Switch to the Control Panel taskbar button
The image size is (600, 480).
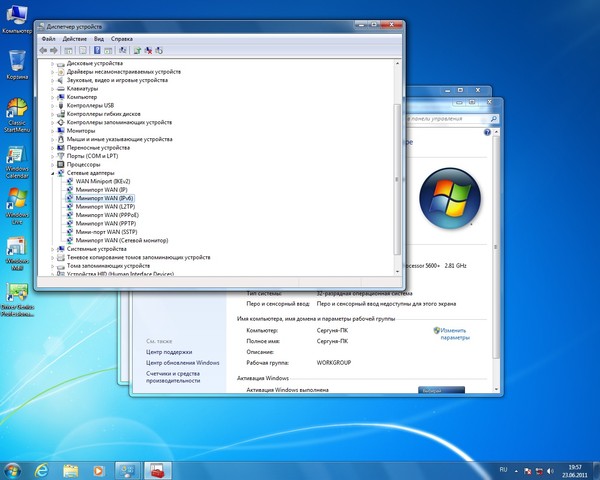coord(128,471)
